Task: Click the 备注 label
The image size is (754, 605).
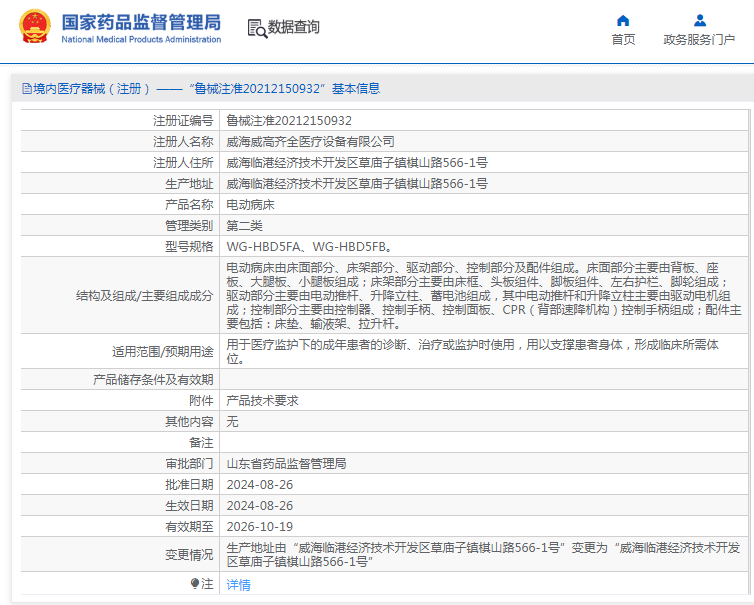Action: [x=201, y=443]
